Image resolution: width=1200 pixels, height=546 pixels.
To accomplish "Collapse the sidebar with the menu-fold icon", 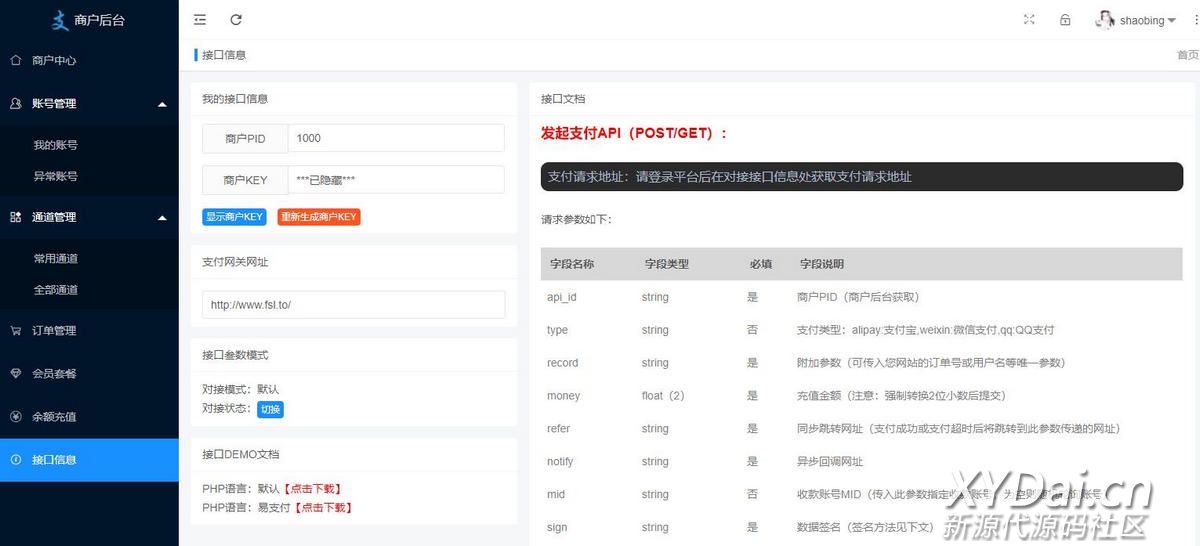I will (200, 20).
